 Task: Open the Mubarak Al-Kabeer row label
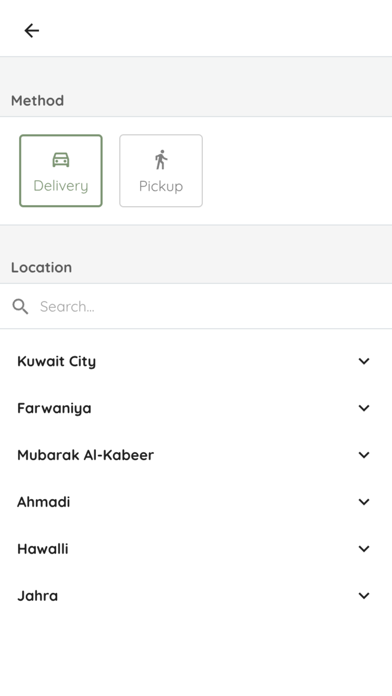[85, 455]
